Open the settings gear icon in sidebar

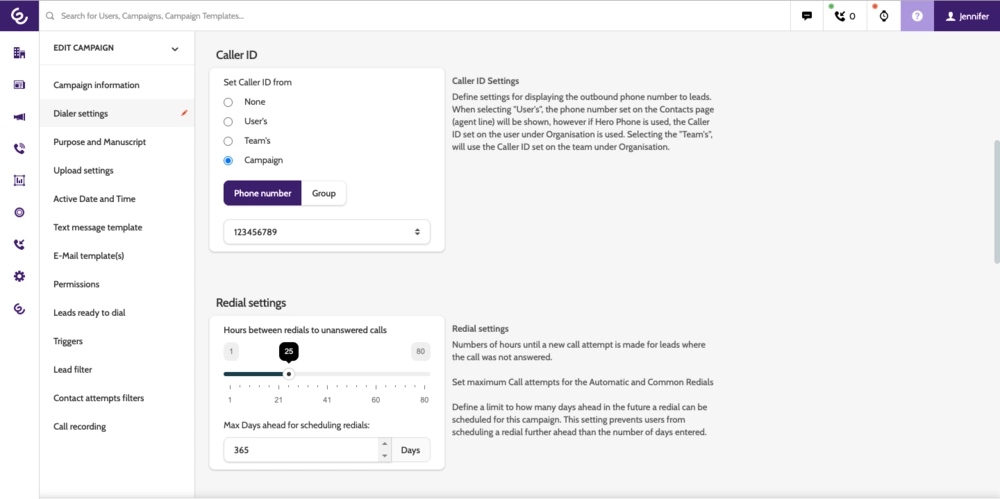click(19, 276)
